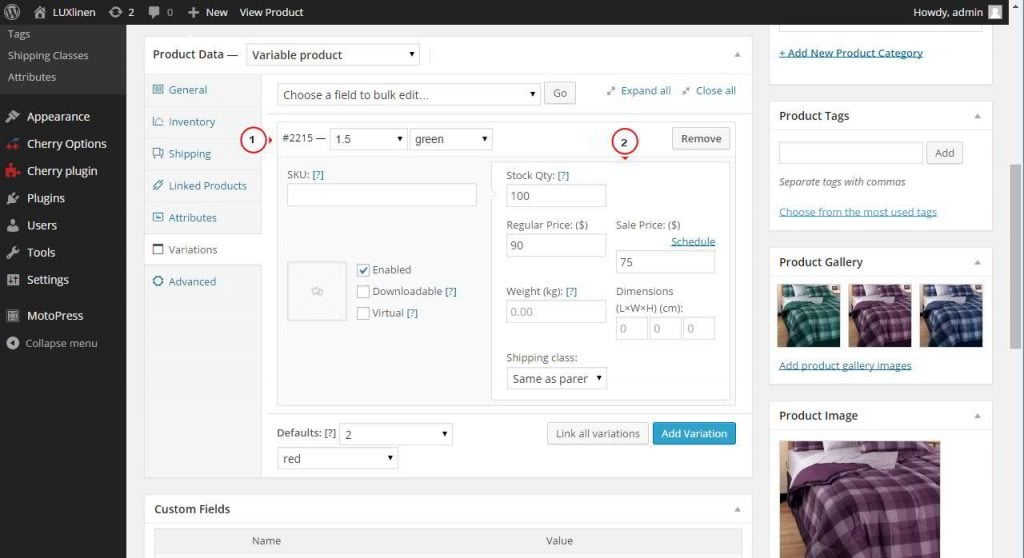Screen dimensions: 1024x558
Task: Click the Tools wrench icon
Action: (13, 253)
